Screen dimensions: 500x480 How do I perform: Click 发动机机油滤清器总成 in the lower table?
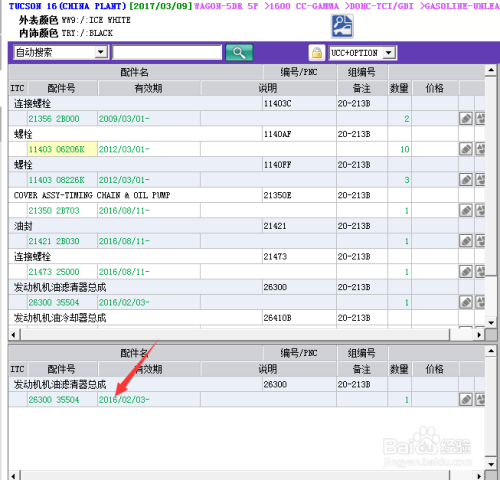(x=60, y=384)
